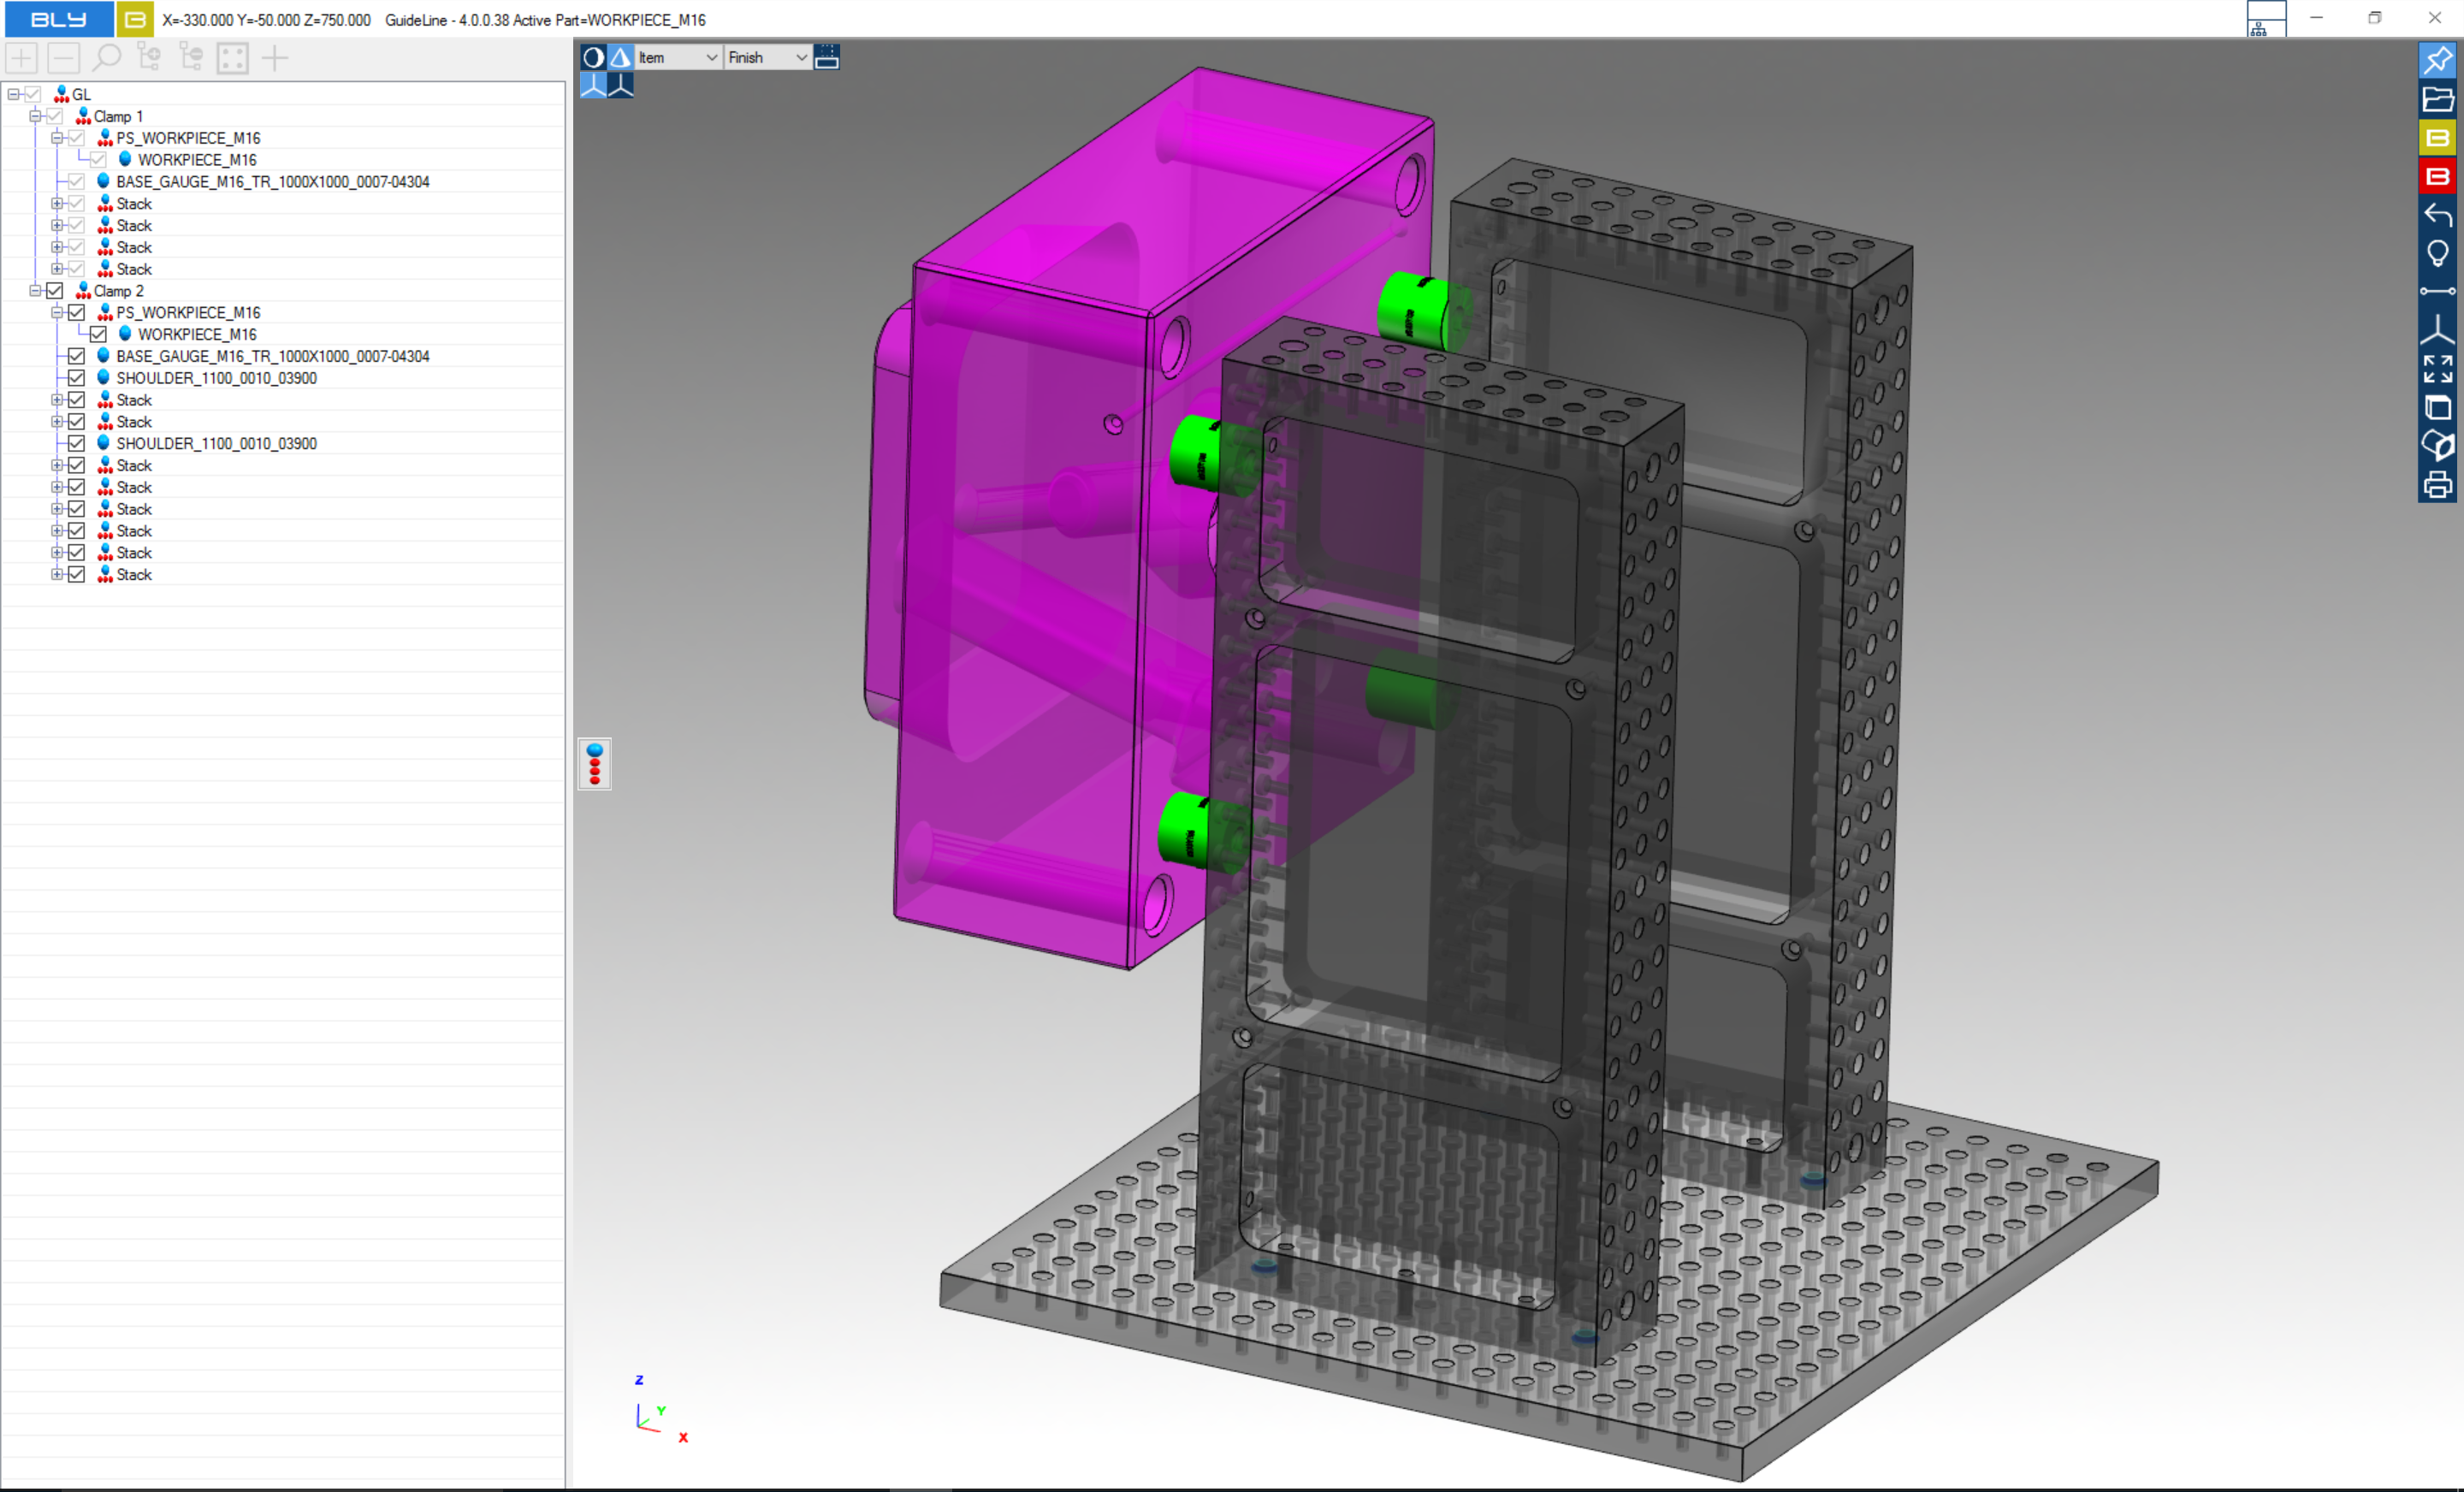Open file with folder icon in right toolbar

[x=2437, y=98]
